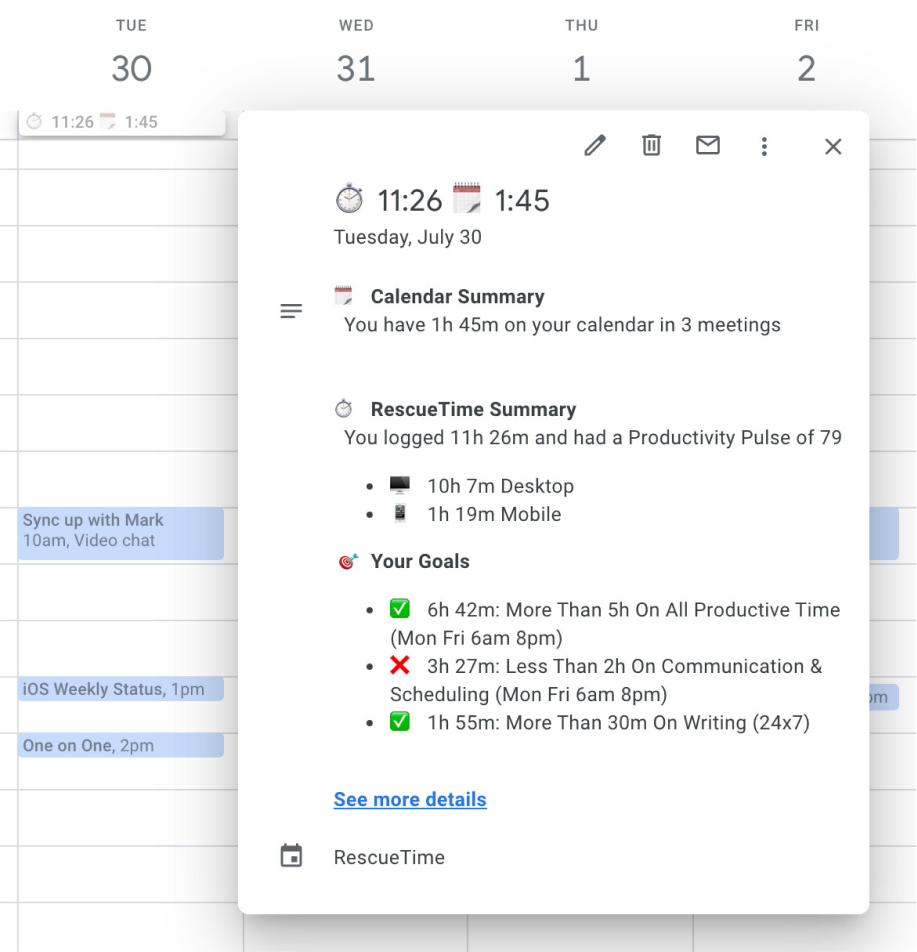Image resolution: width=917 pixels, height=952 pixels.
Task: Click the RescueTime calendar icon at bottom
Action: point(291,857)
